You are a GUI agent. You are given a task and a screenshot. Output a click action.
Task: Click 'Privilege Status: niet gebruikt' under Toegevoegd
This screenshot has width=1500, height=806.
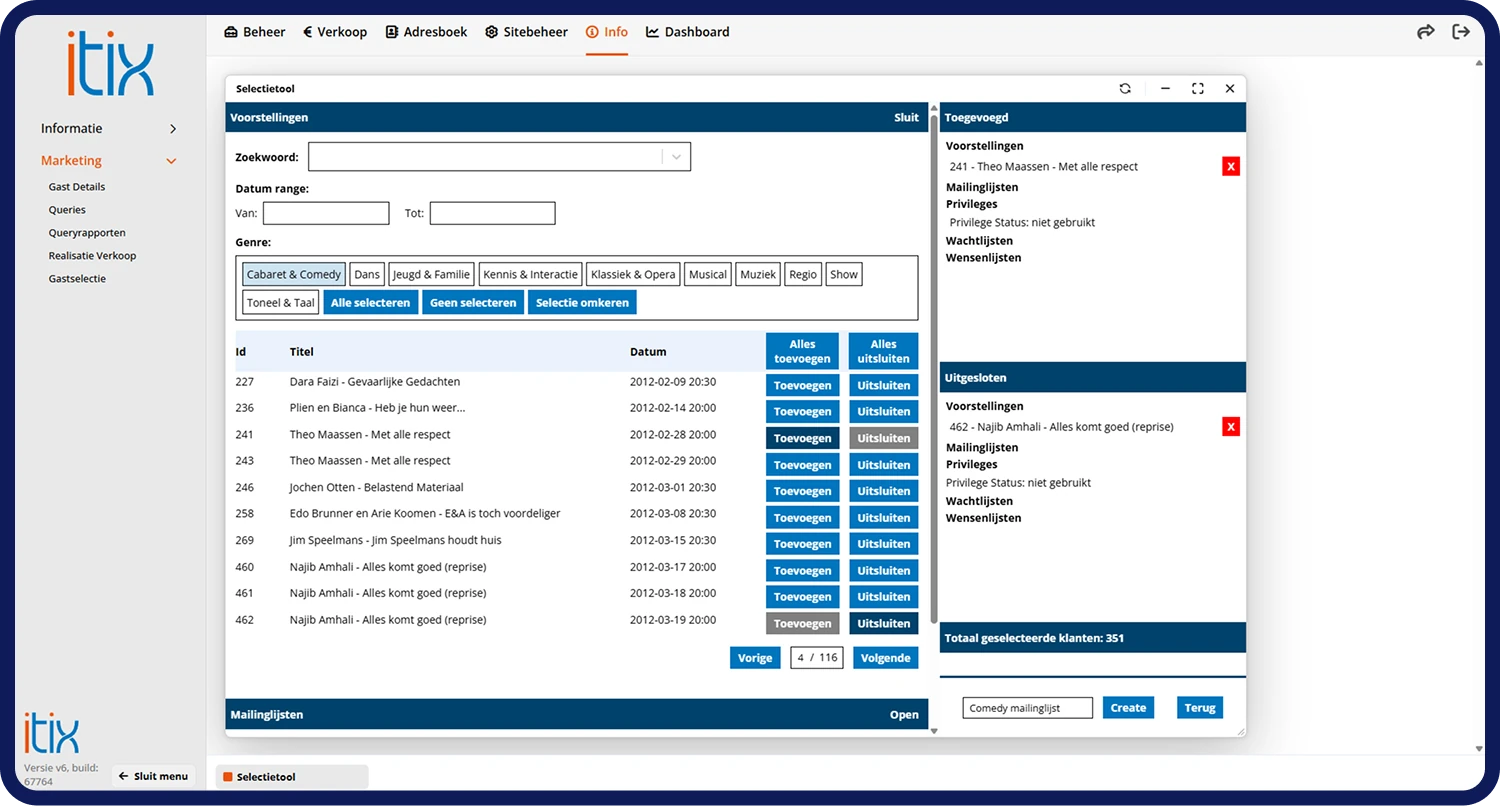tap(1022, 222)
